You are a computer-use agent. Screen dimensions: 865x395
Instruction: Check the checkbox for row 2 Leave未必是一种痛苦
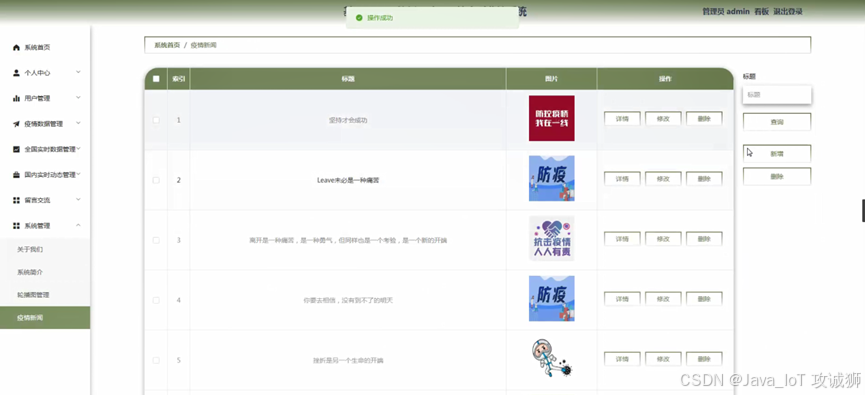(x=156, y=180)
